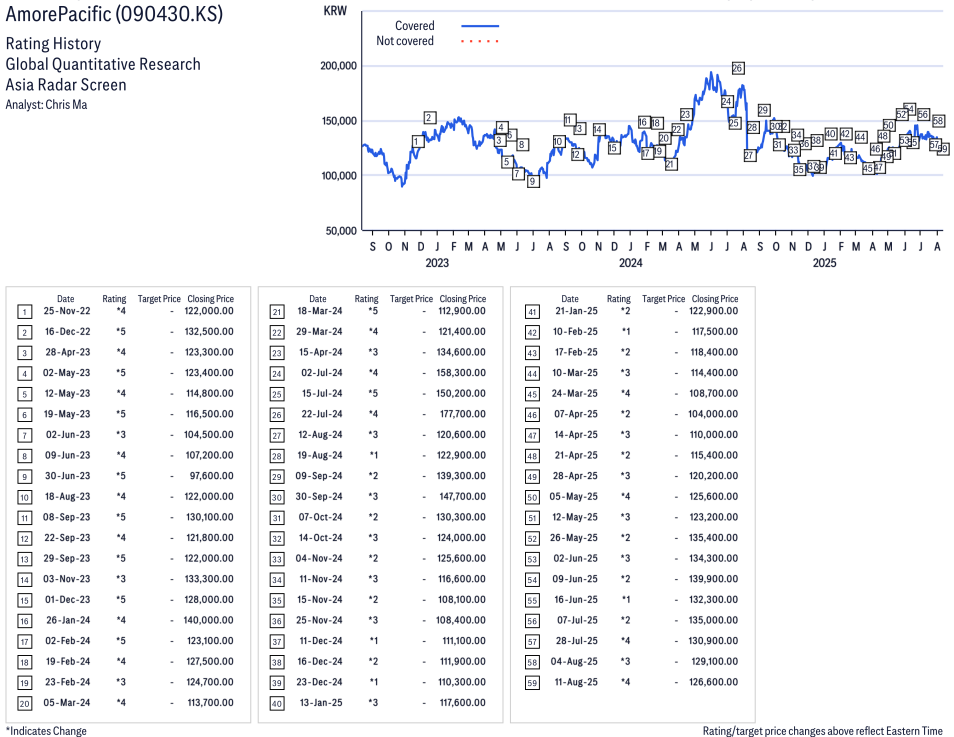
Task: Select the 16-Dec-22 date in the table
Action: (67, 332)
